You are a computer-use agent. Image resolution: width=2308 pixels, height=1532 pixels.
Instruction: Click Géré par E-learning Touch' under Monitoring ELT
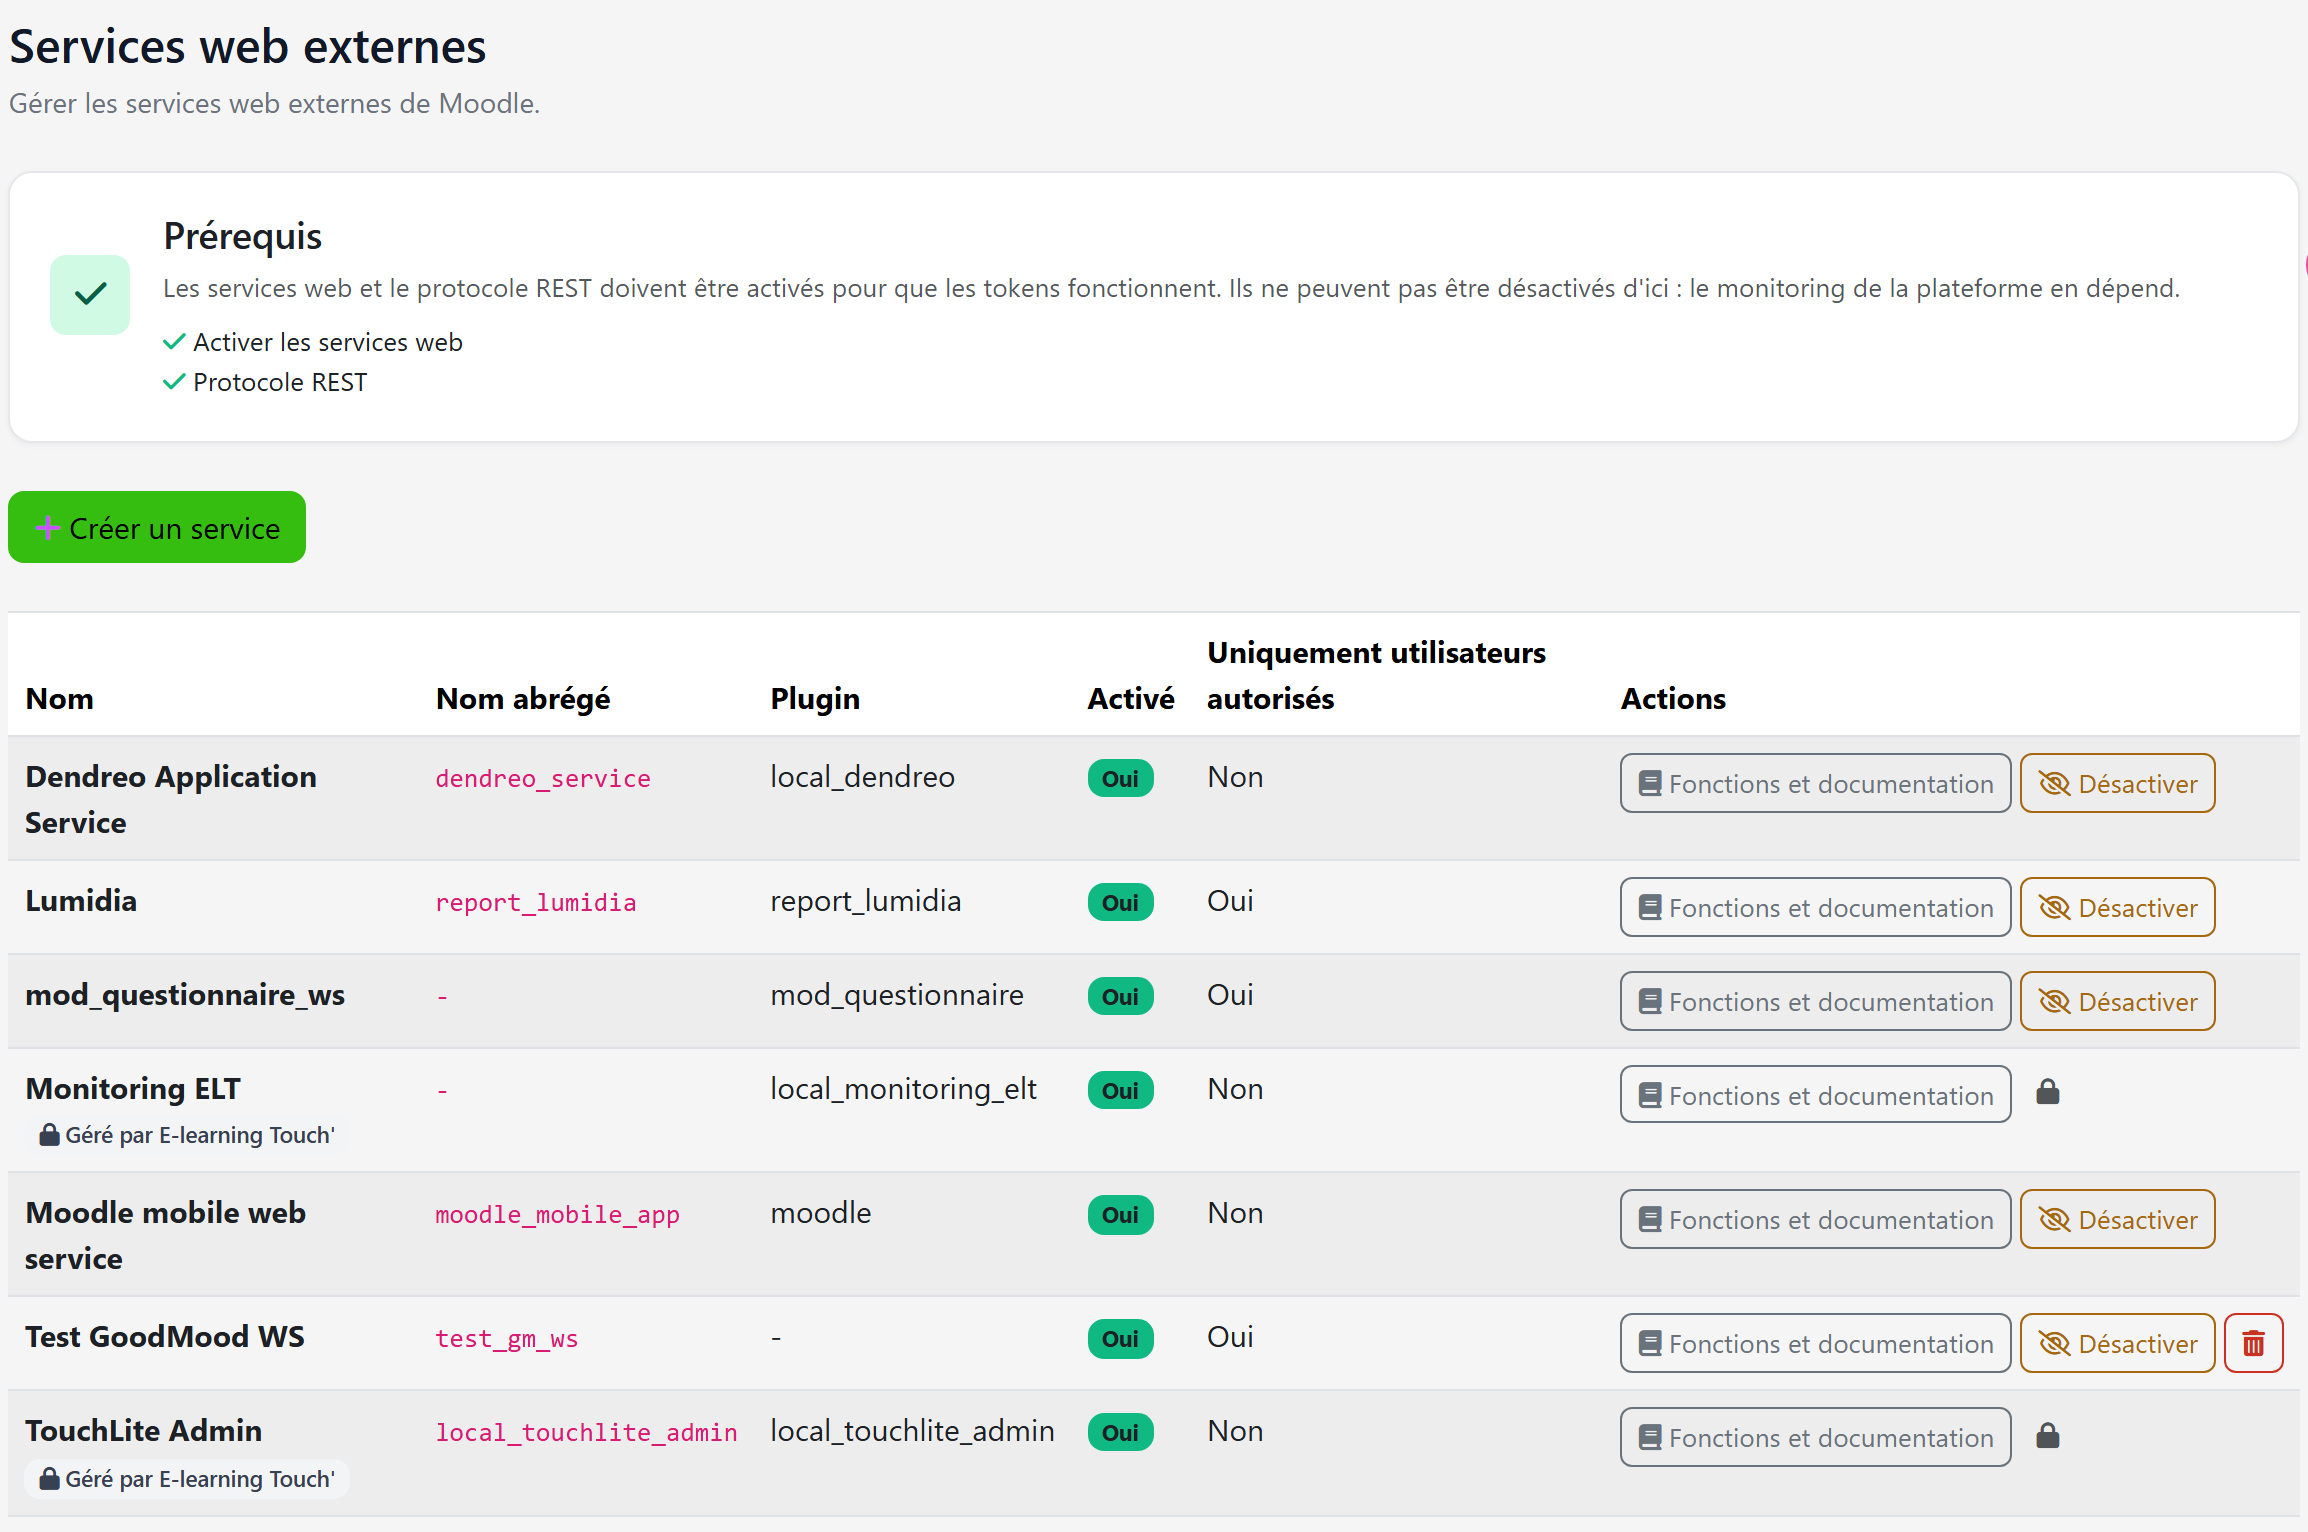click(x=188, y=1135)
